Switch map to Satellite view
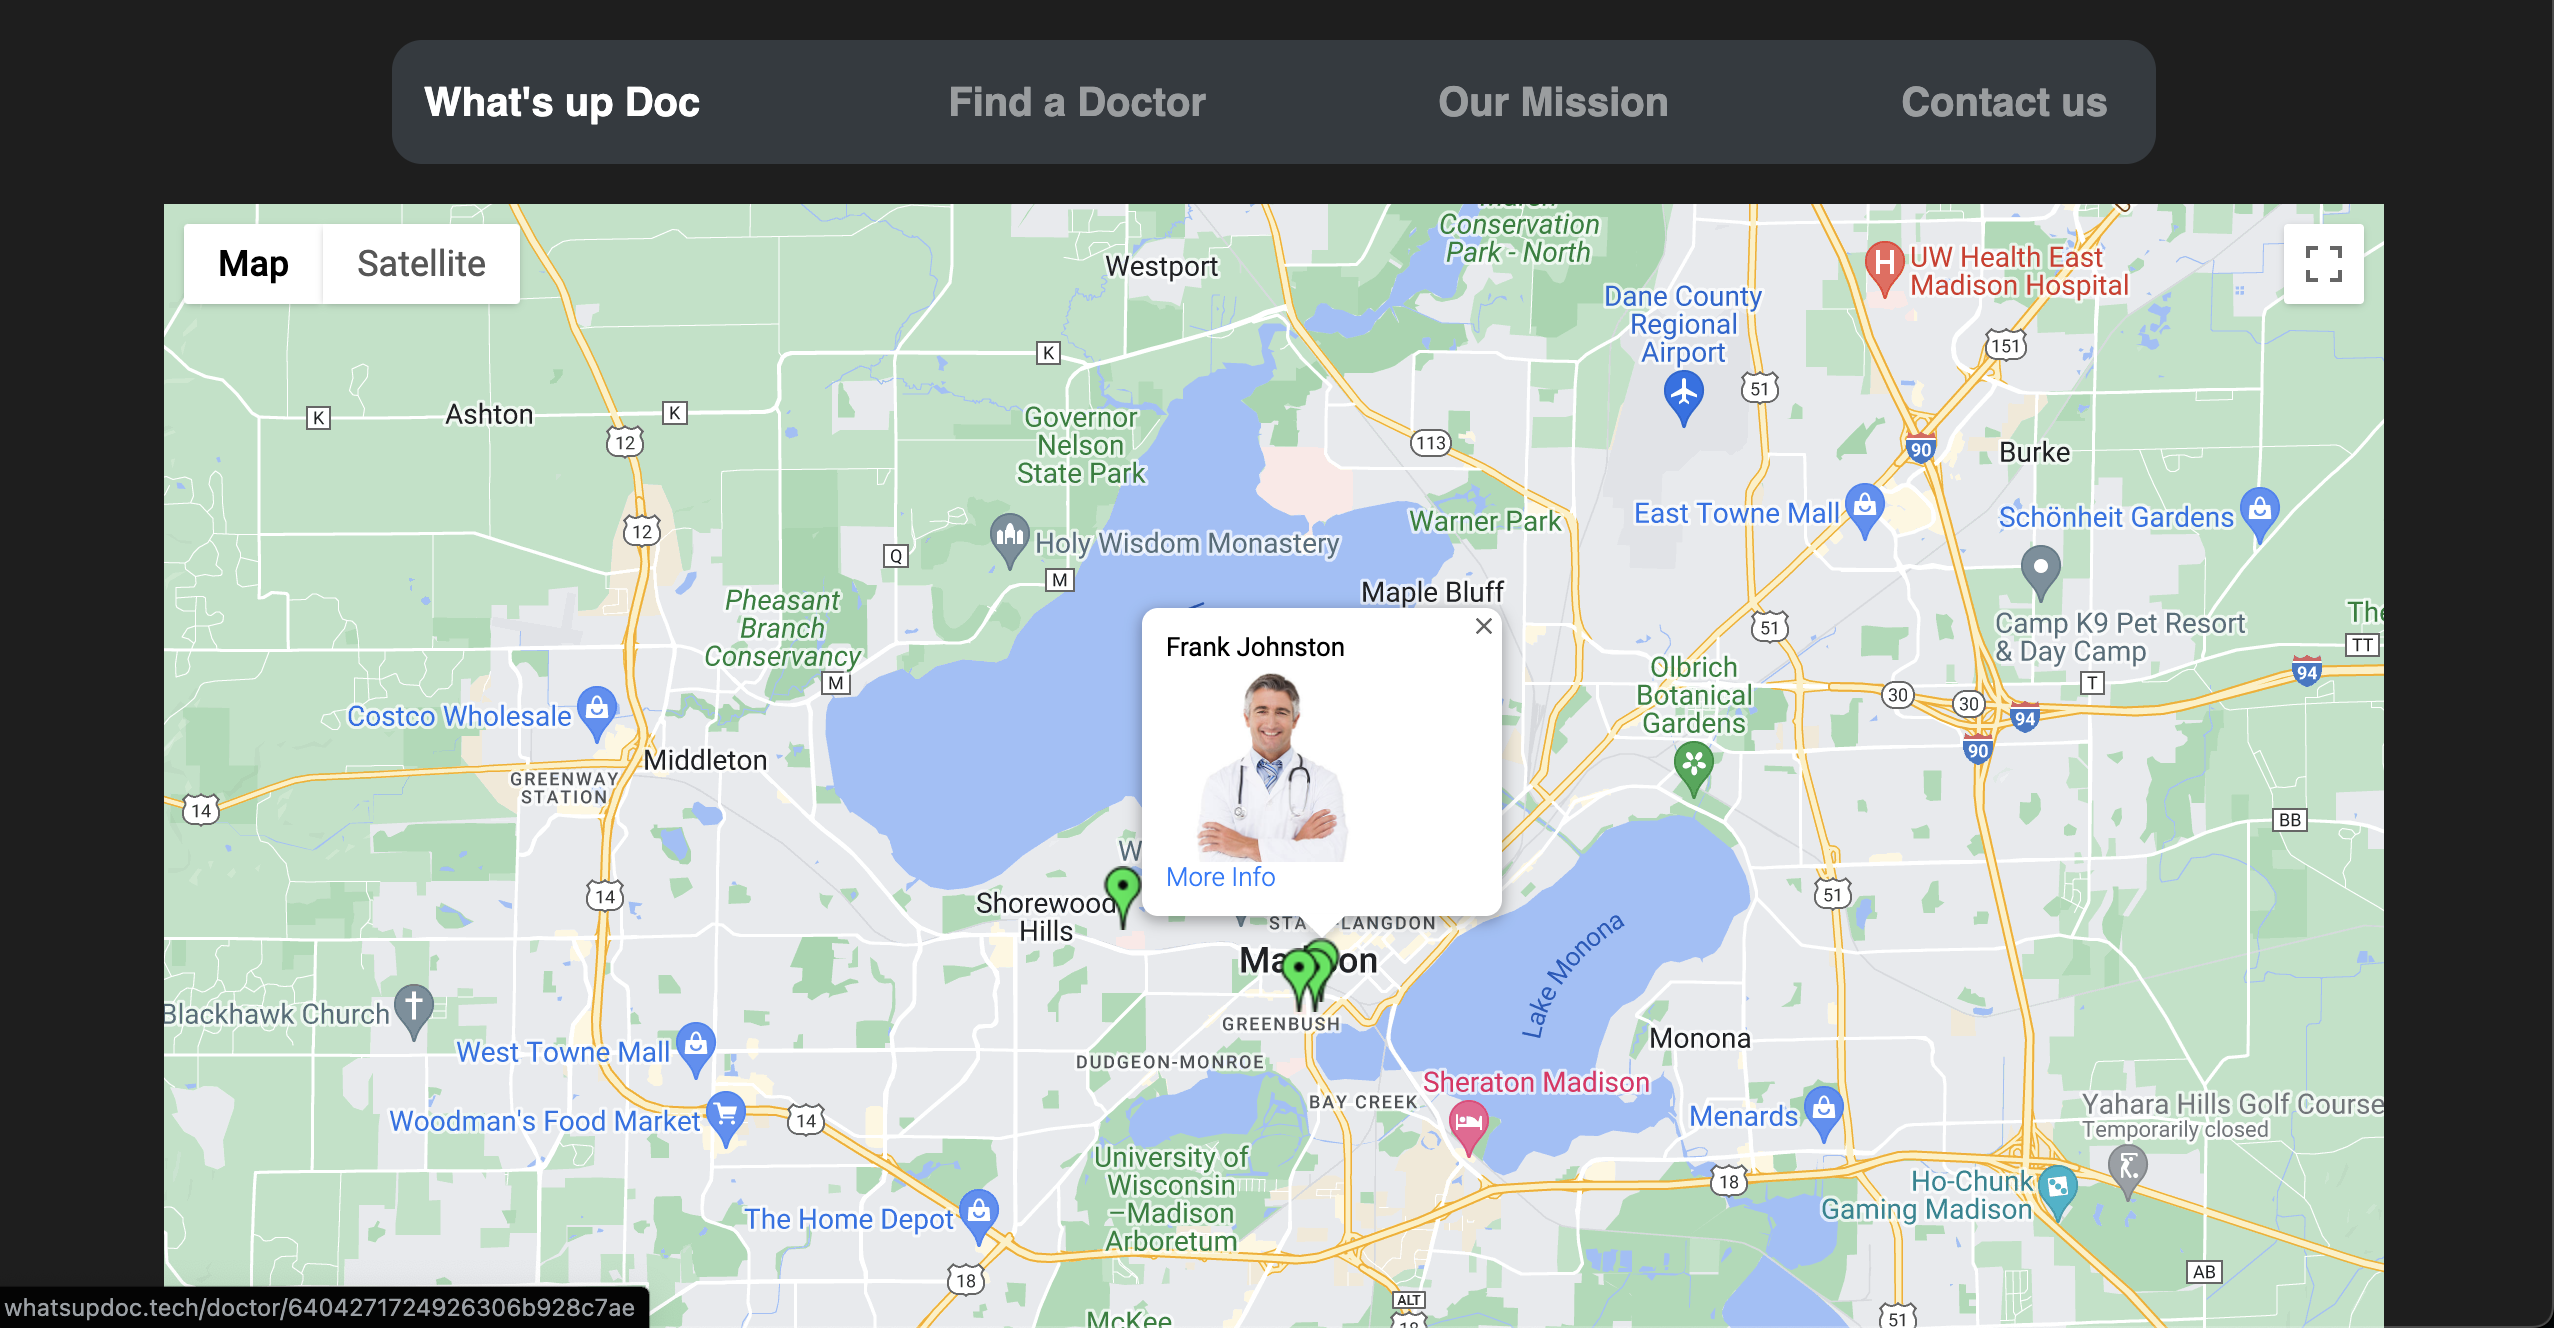 click(x=421, y=264)
